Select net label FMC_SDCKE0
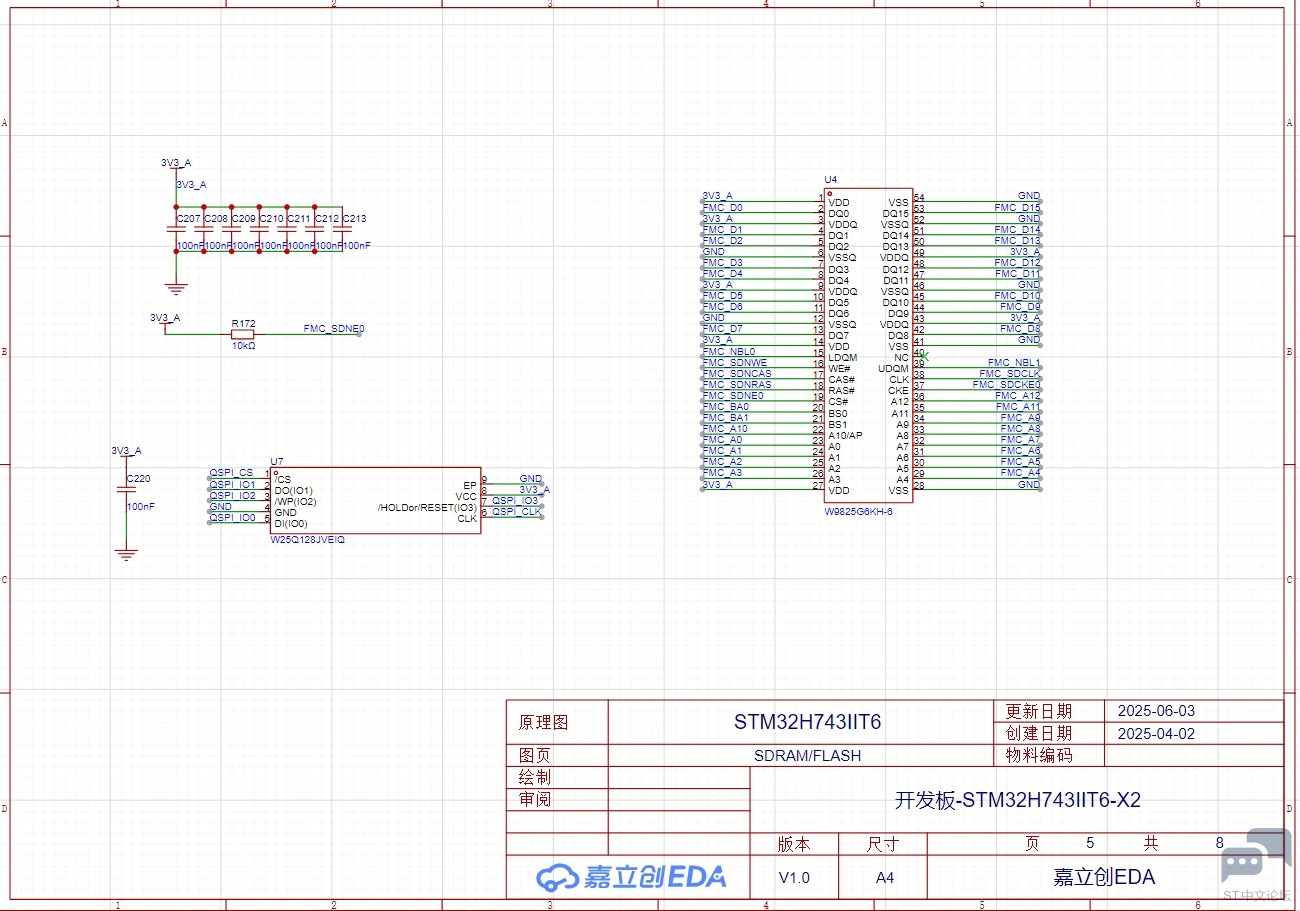1300x911 pixels. pos(1007,384)
